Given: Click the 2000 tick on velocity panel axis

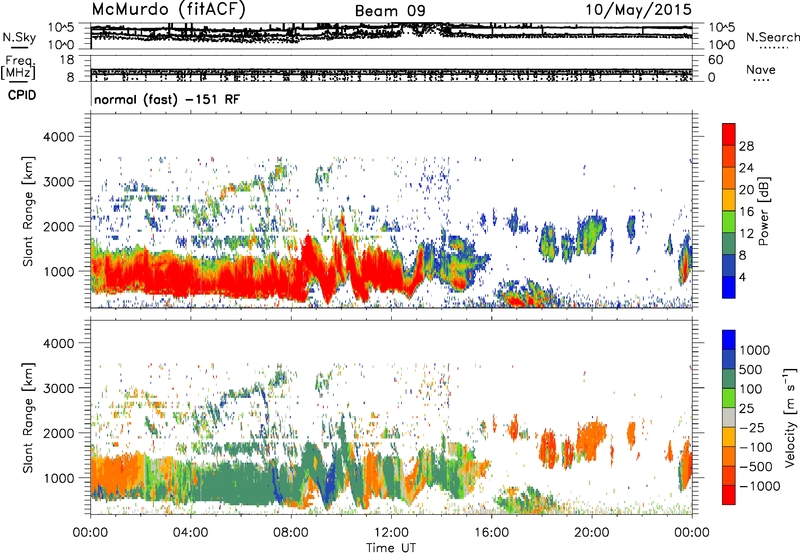Looking at the screenshot, I should 59,433.
